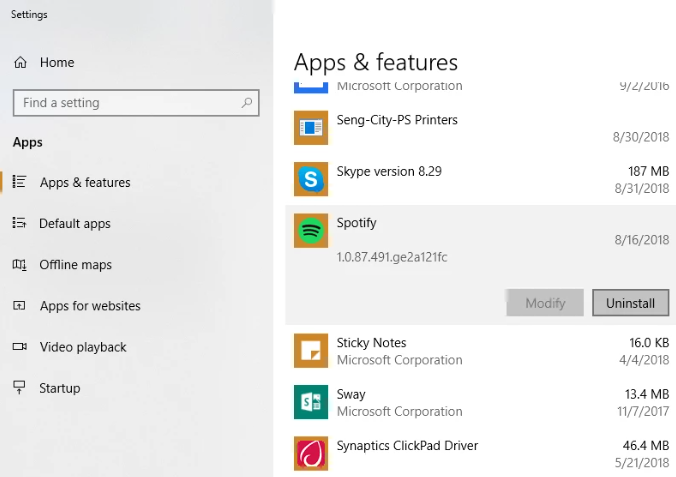Focus the Find a setting box
The image size is (676, 477).
coord(136,103)
